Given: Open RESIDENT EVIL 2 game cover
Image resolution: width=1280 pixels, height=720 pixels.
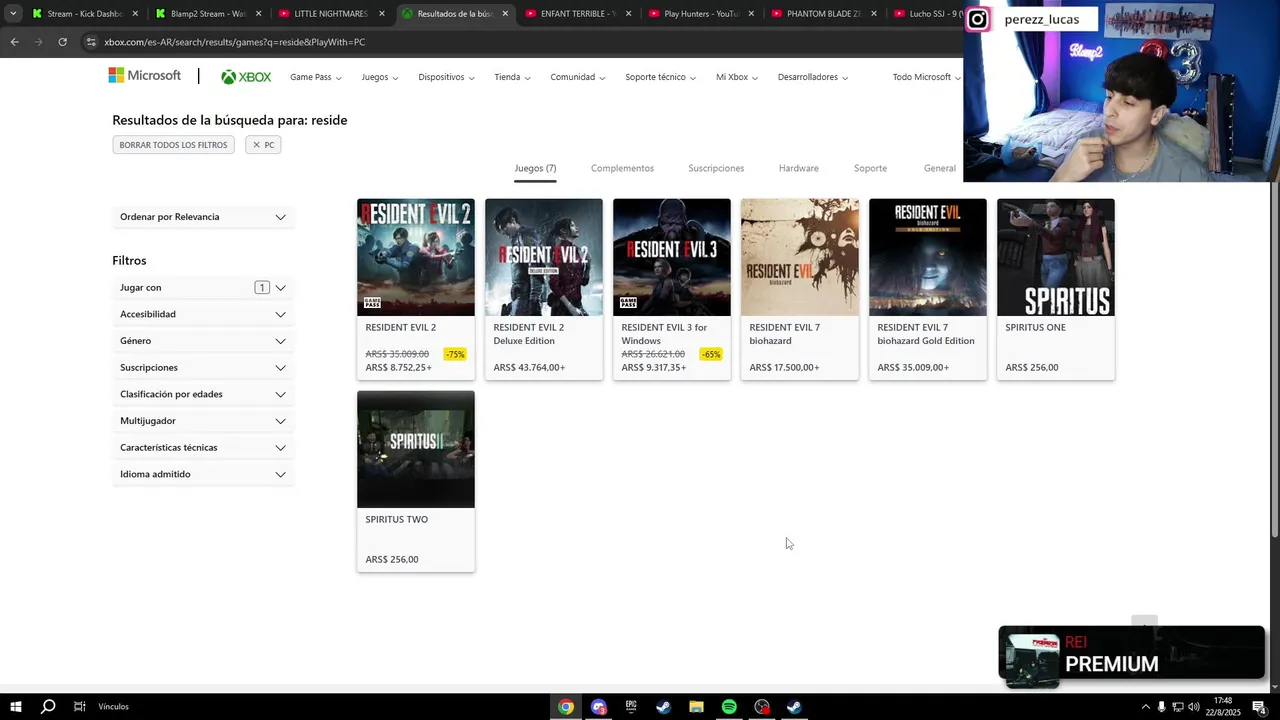Looking at the screenshot, I should (x=416, y=257).
